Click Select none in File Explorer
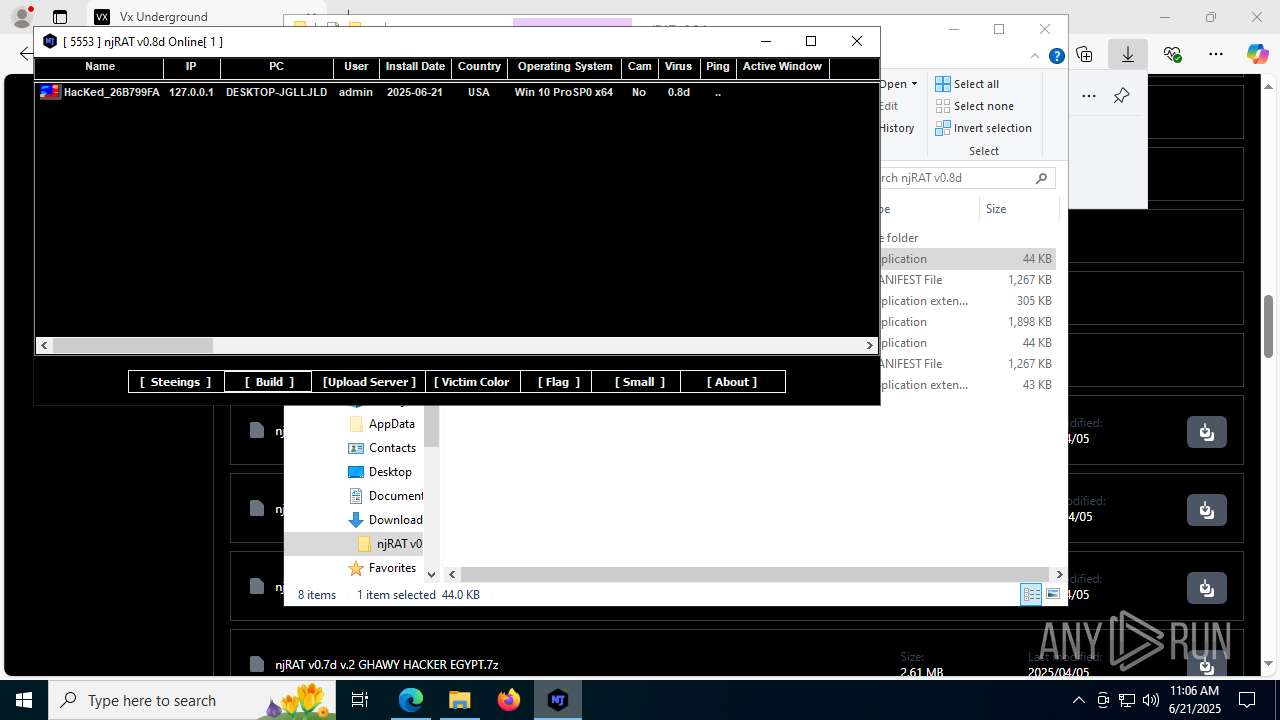The width and height of the screenshot is (1280, 720). pyautogui.click(x=975, y=106)
